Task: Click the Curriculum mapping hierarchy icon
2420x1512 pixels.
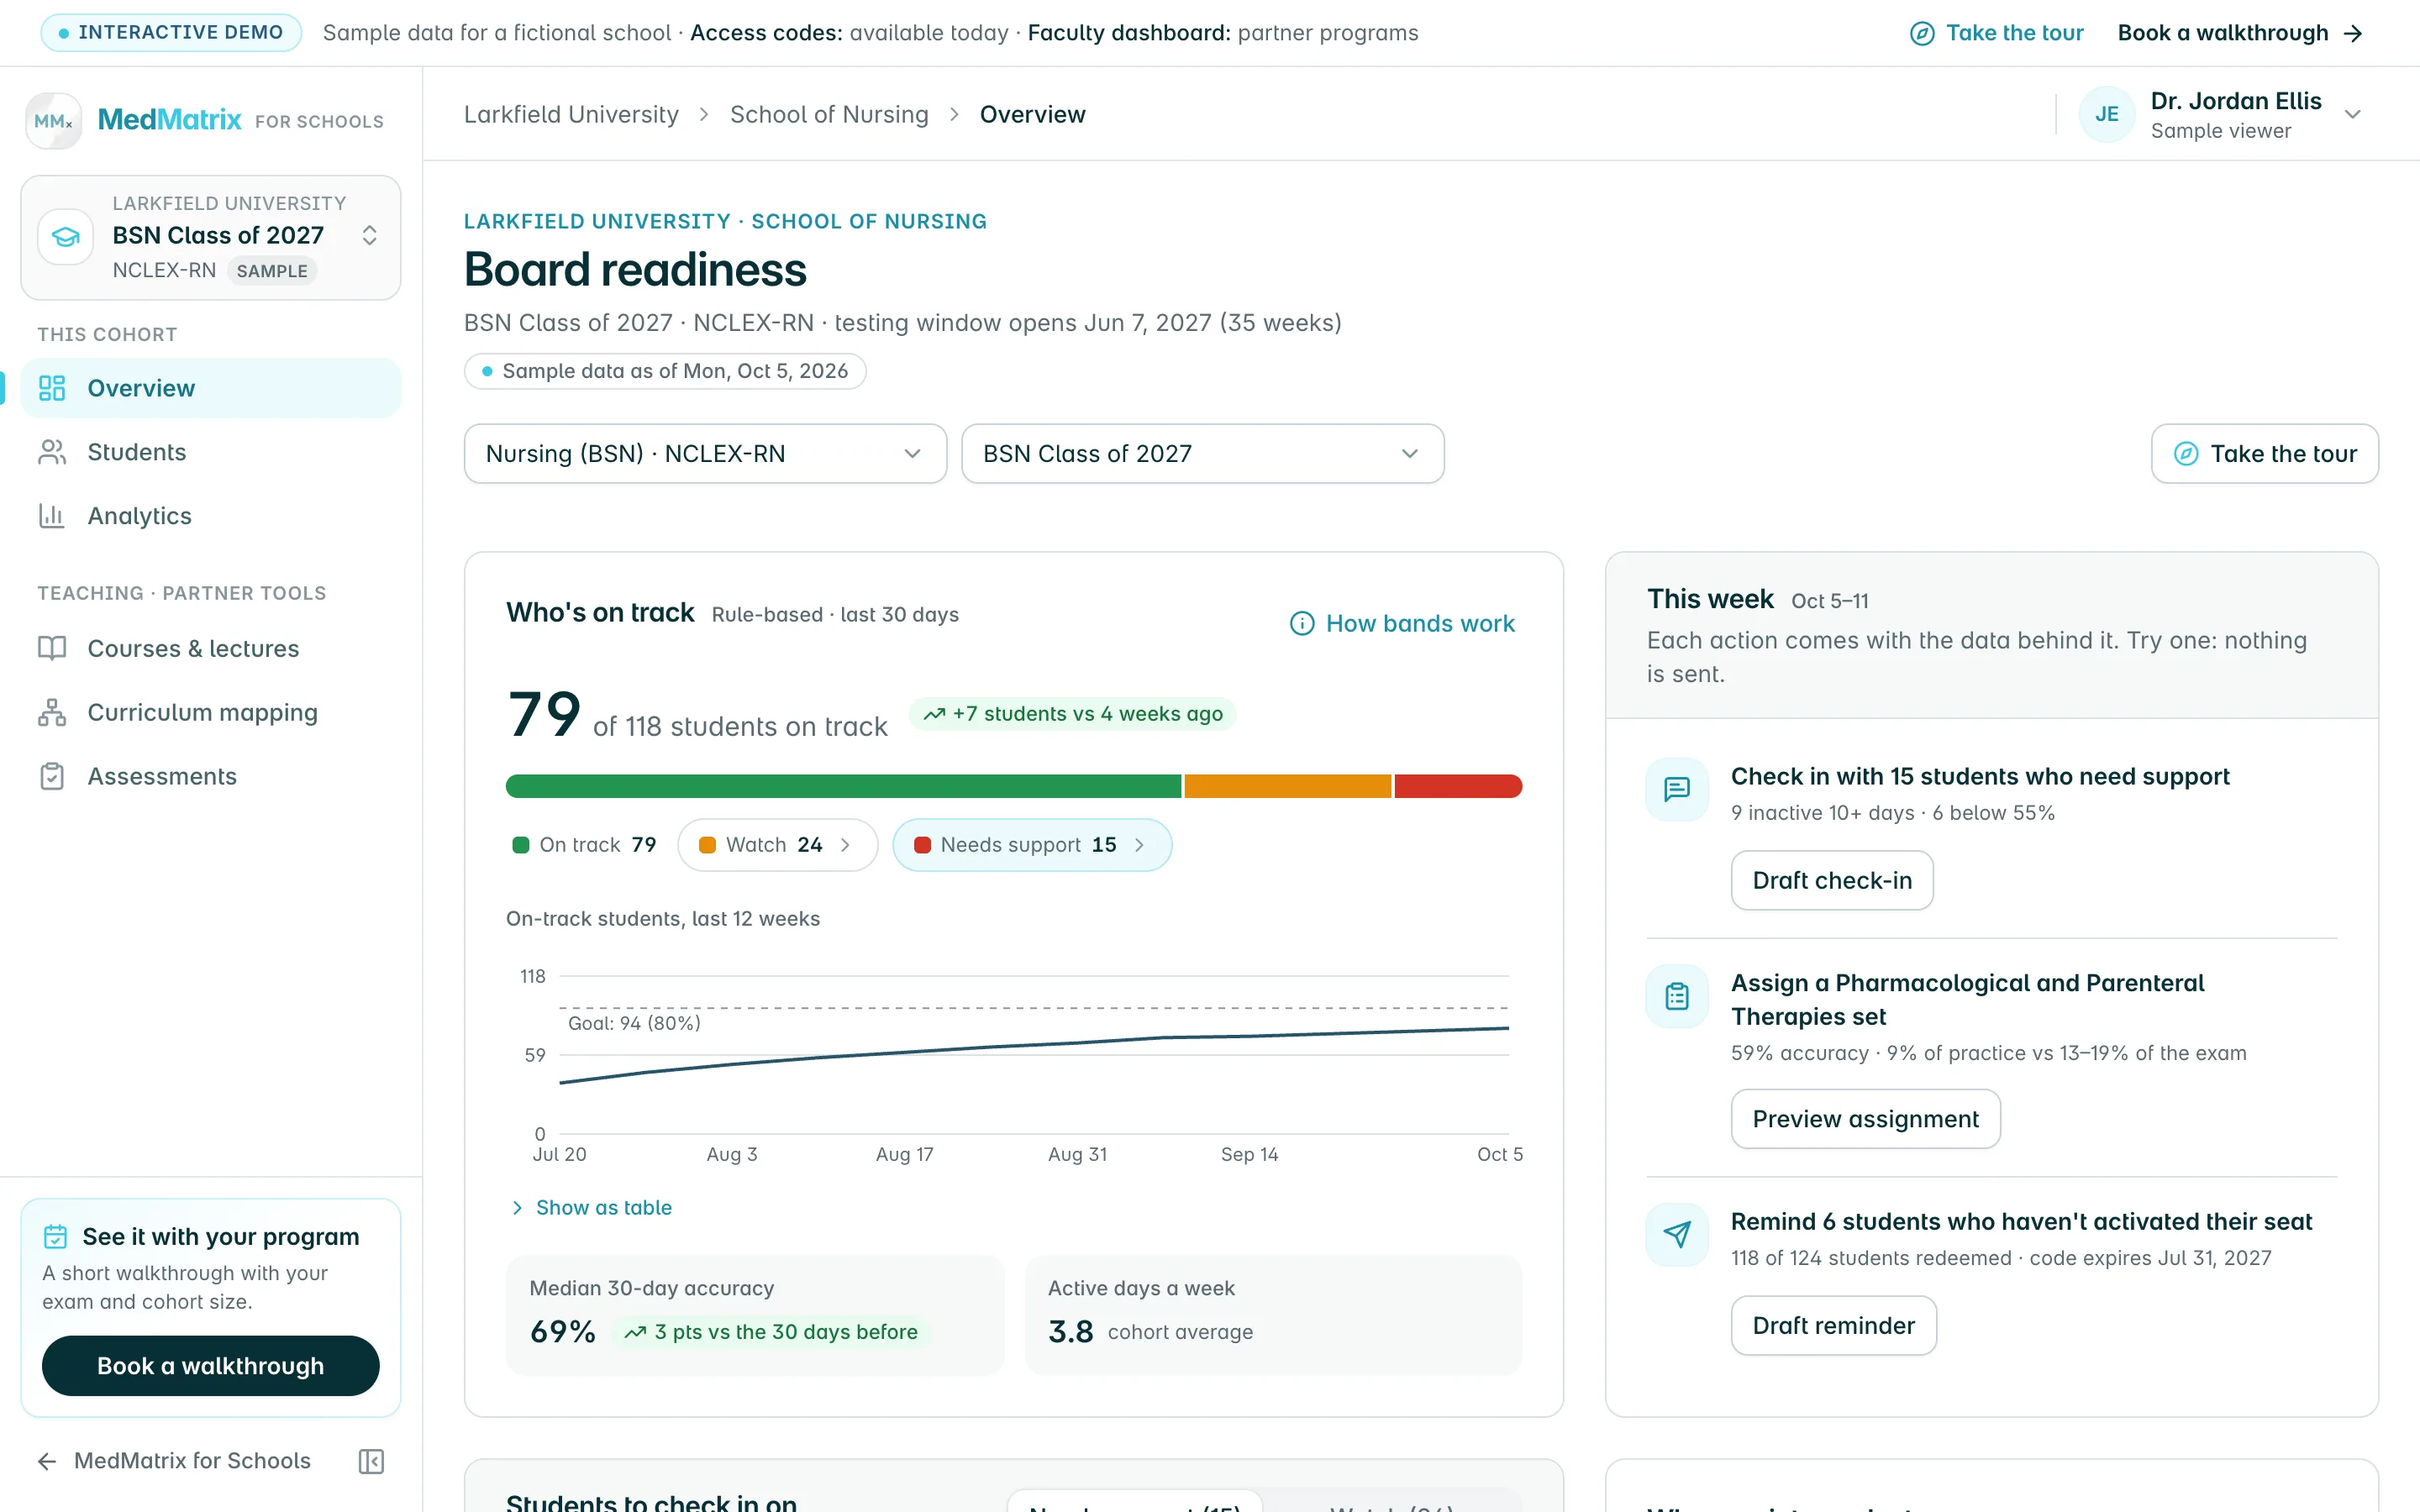Action: pos(52,713)
